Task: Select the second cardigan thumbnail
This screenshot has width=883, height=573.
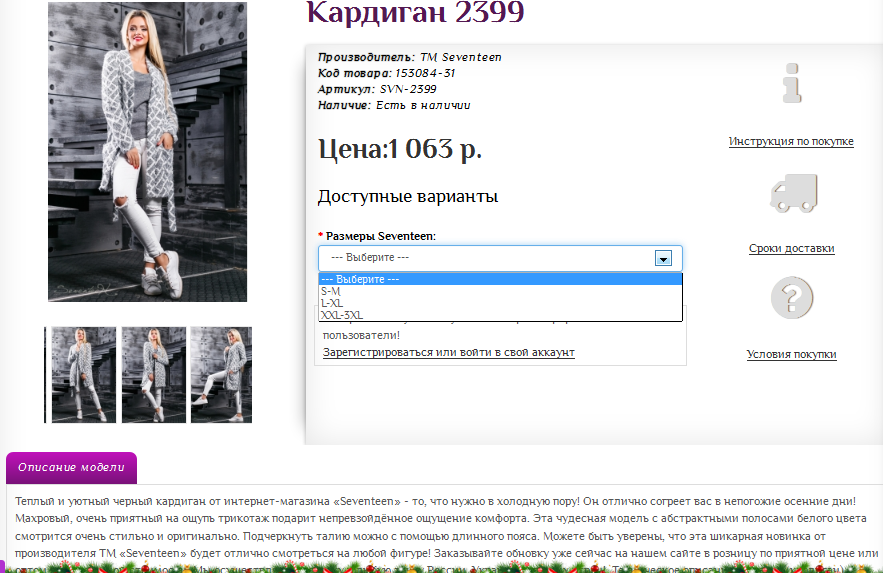Action: 154,375
